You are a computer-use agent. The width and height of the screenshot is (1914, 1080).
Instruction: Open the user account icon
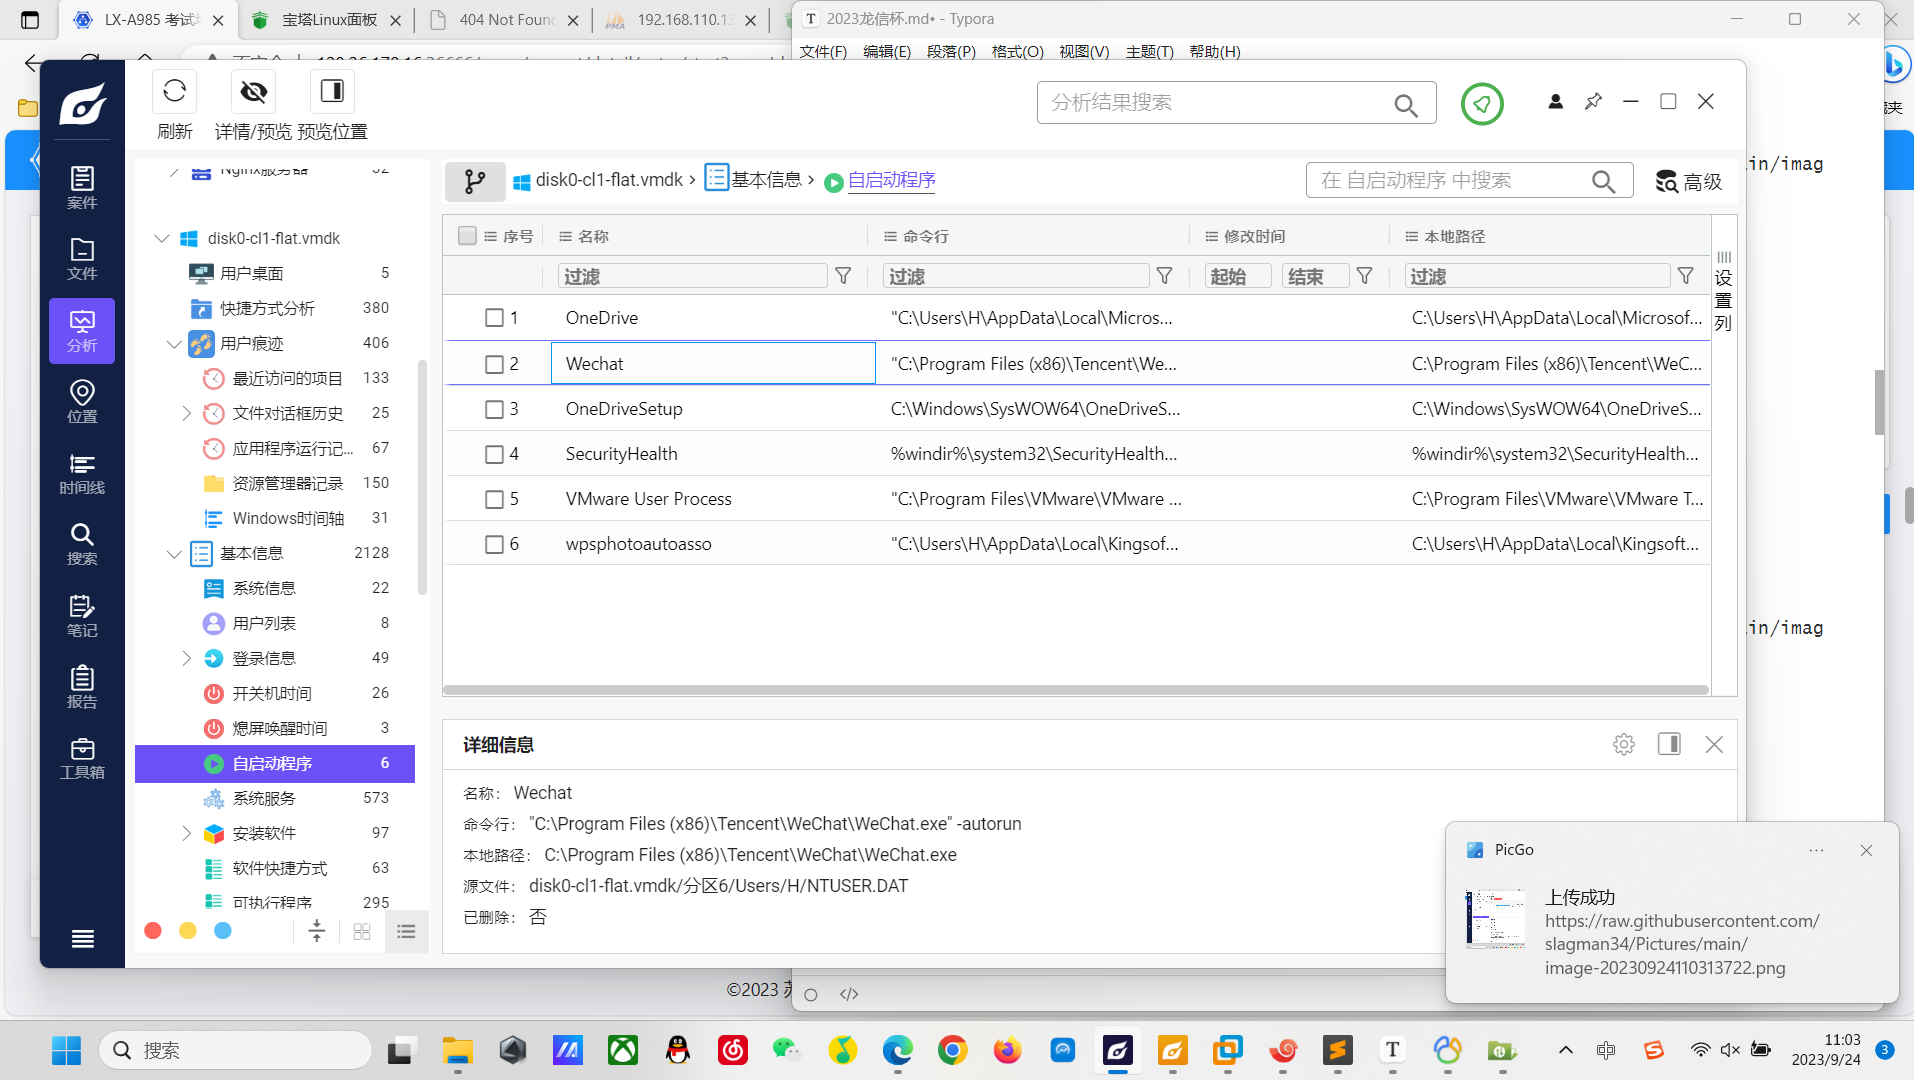(1555, 101)
